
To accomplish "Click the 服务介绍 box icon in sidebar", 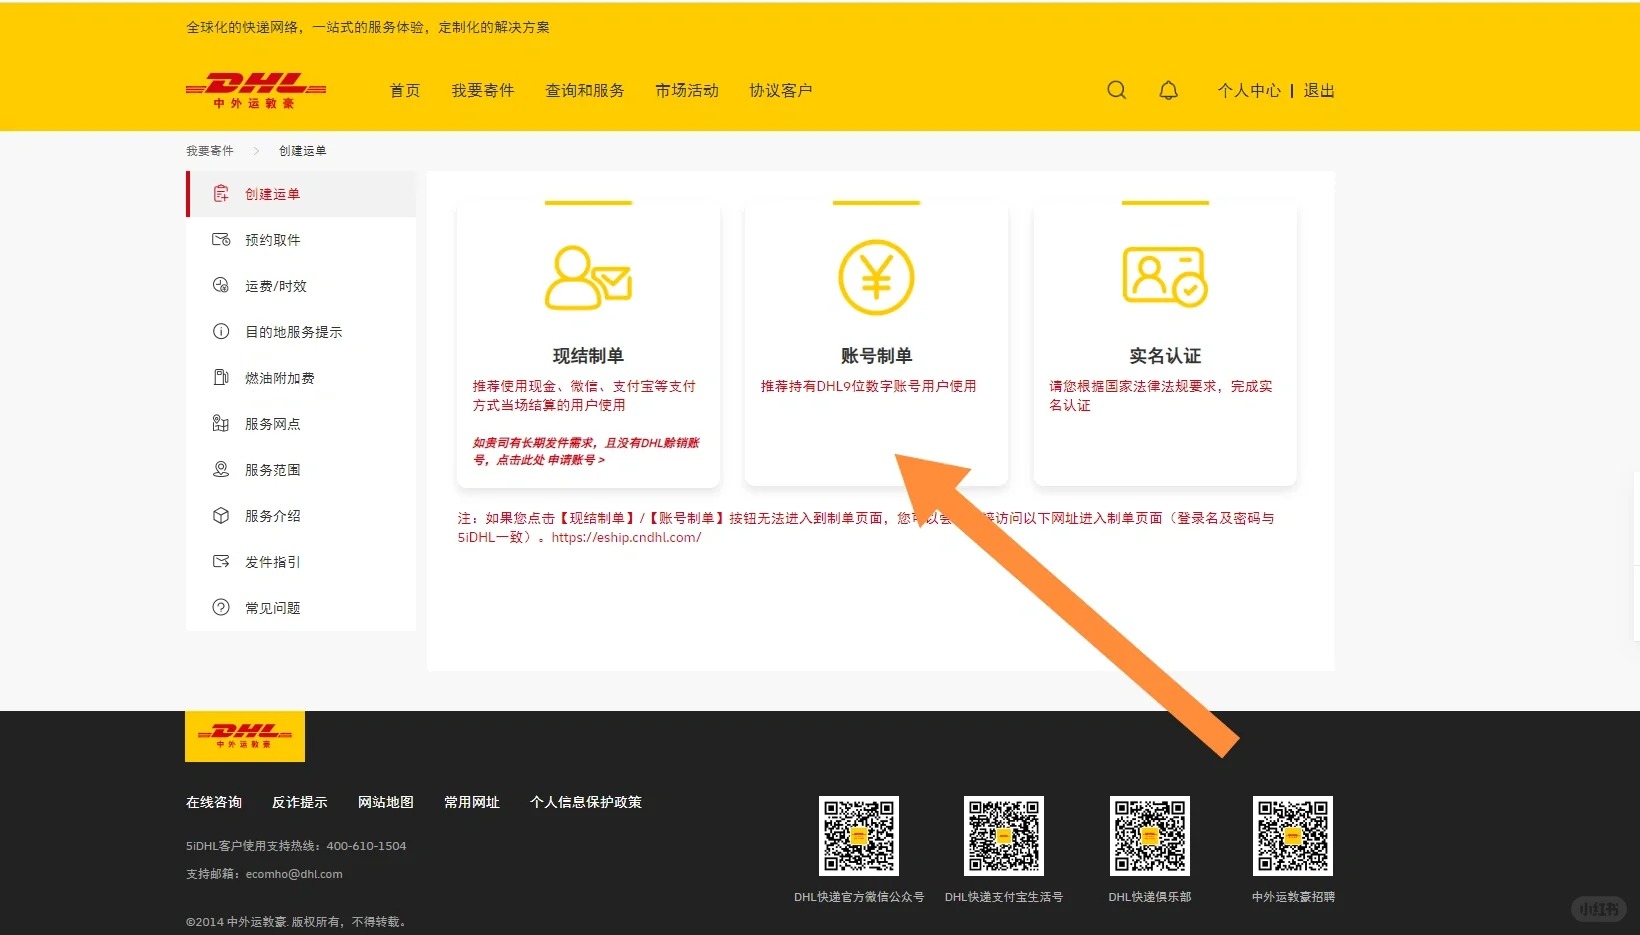I will tap(221, 516).
